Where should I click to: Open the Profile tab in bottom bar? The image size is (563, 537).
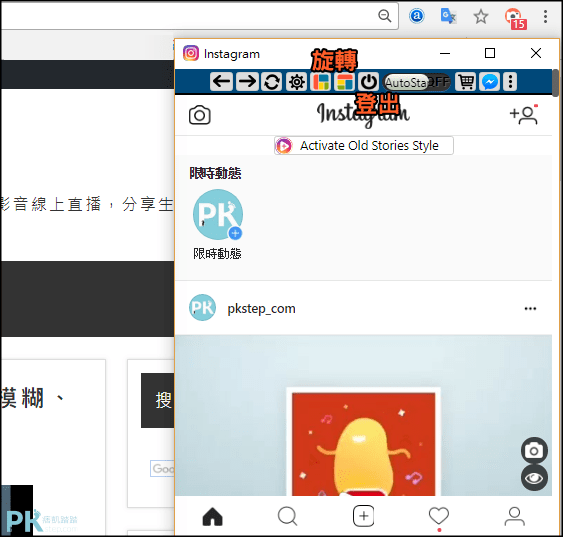tap(515, 517)
